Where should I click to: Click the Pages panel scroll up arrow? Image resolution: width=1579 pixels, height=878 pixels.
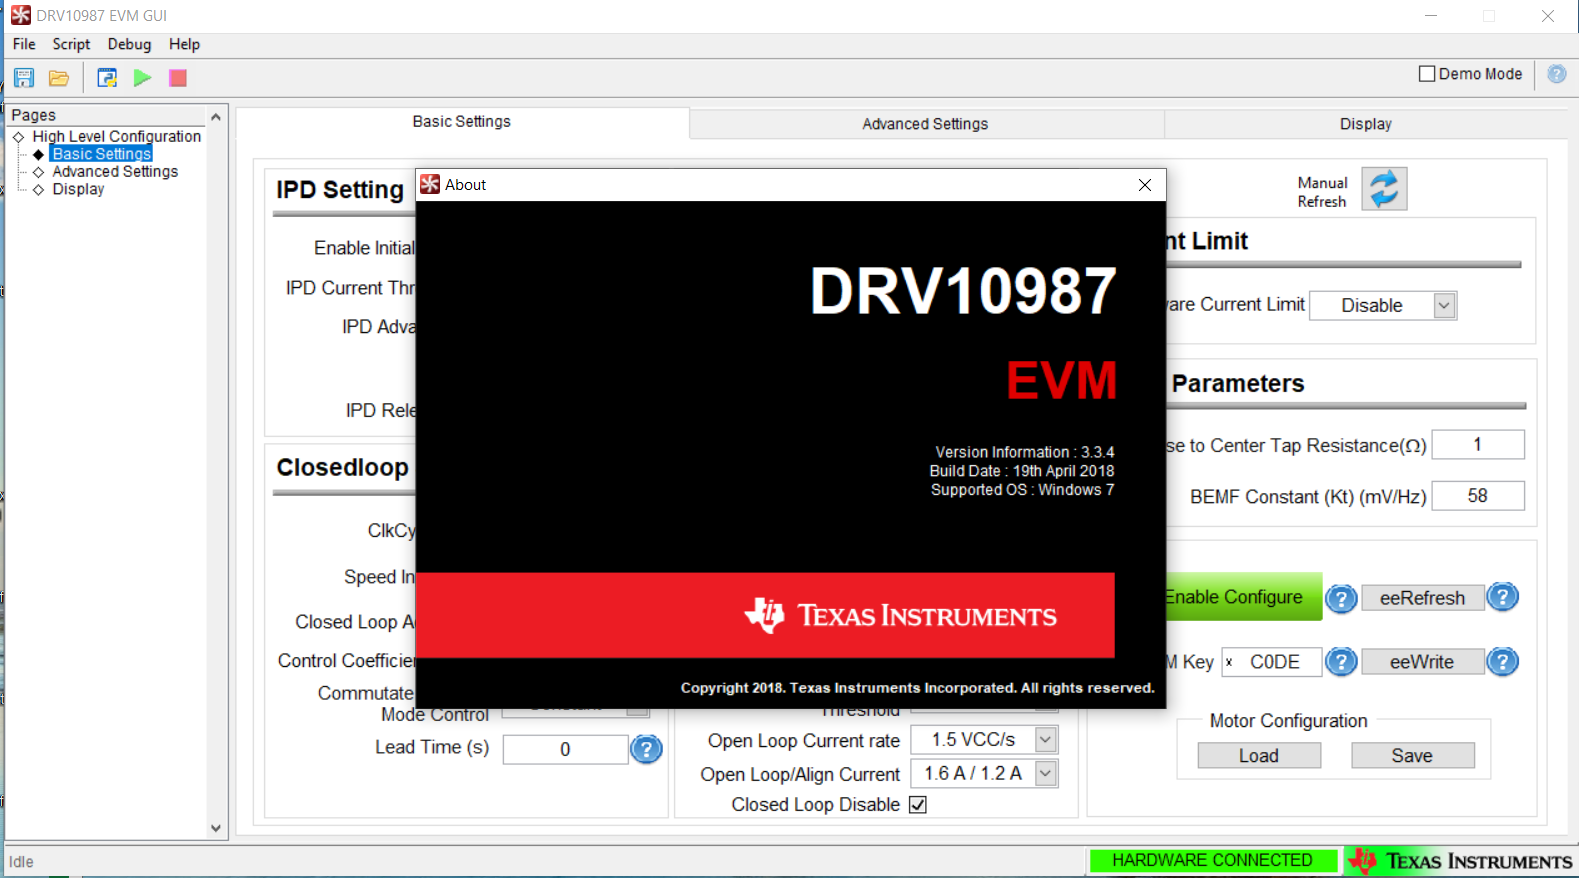[216, 117]
